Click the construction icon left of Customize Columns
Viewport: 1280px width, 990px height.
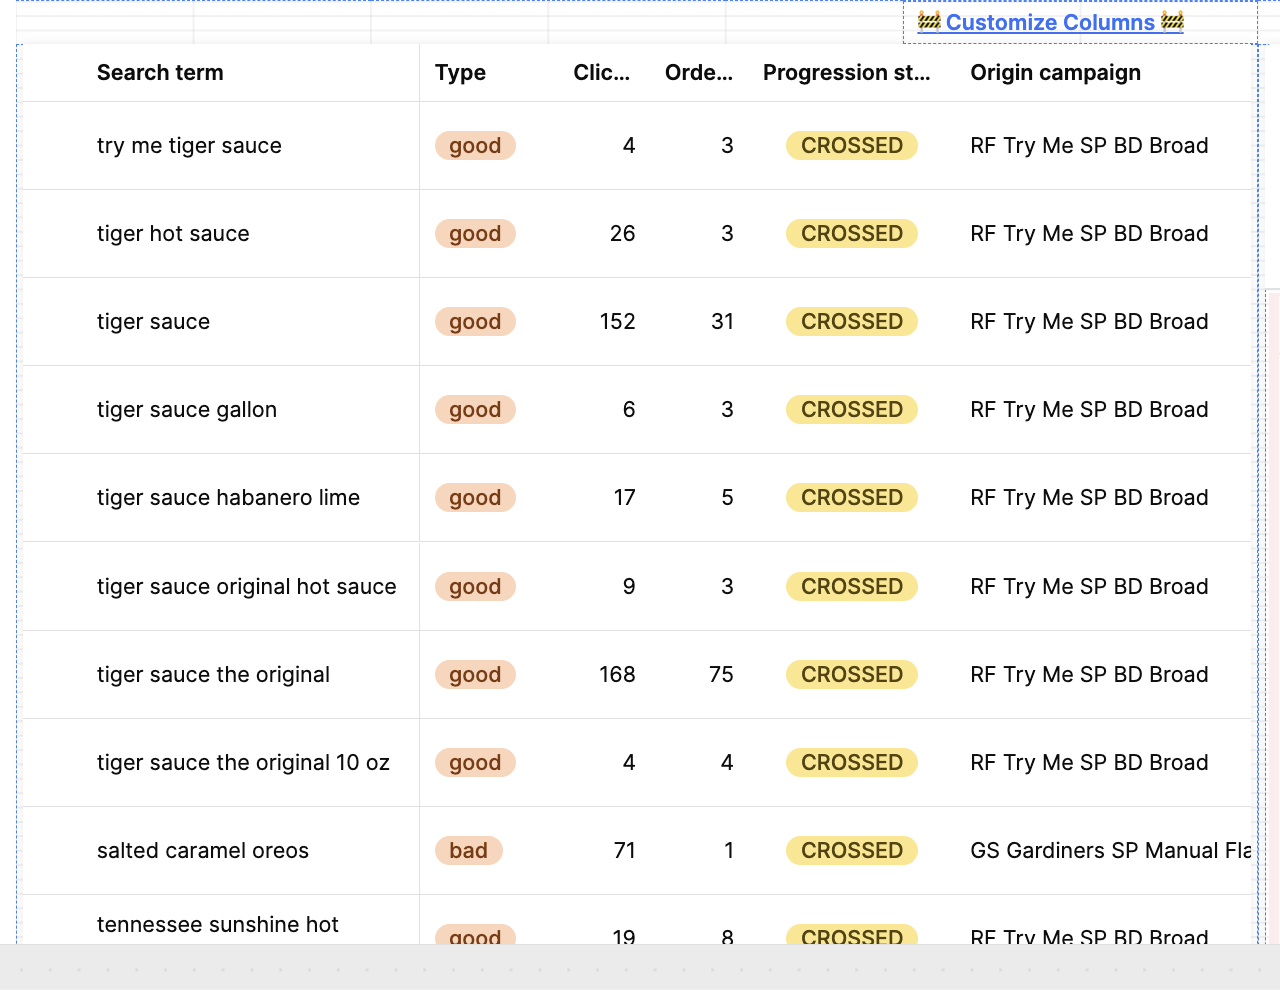[929, 22]
